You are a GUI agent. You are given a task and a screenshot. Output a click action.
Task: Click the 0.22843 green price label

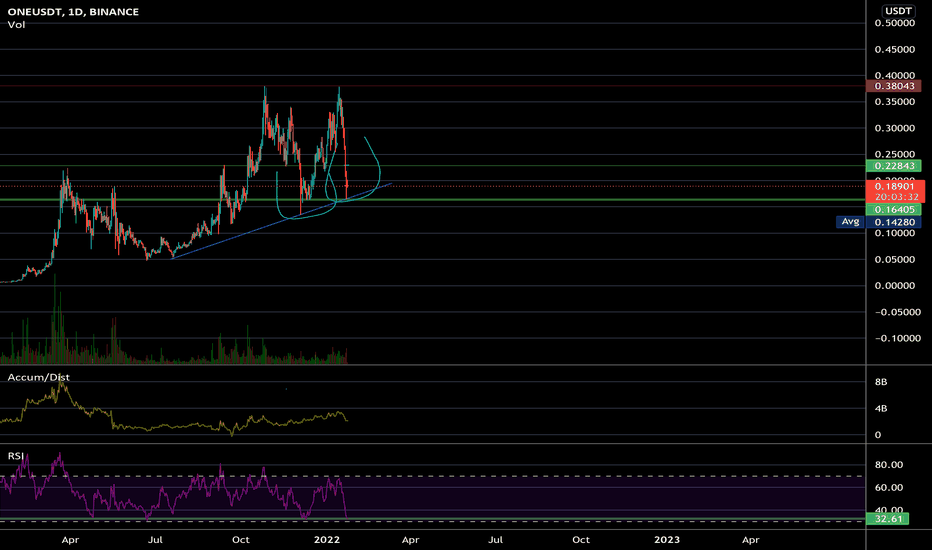pyautogui.click(x=893, y=166)
